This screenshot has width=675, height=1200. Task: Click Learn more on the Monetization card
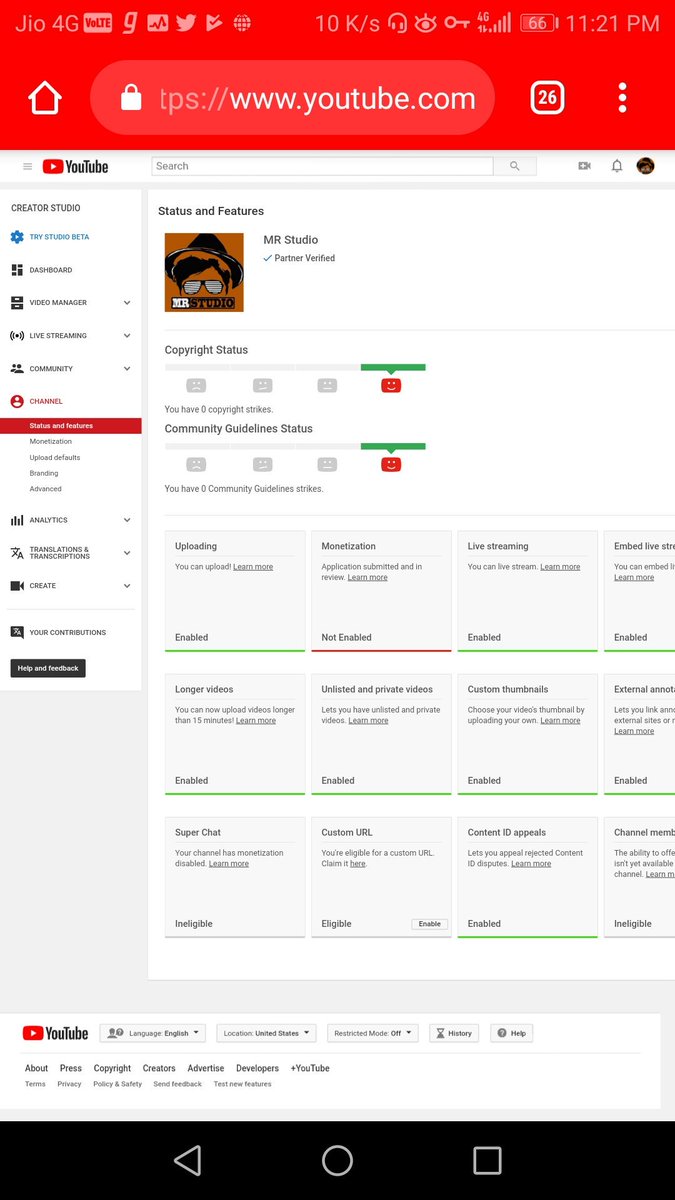[368, 578]
